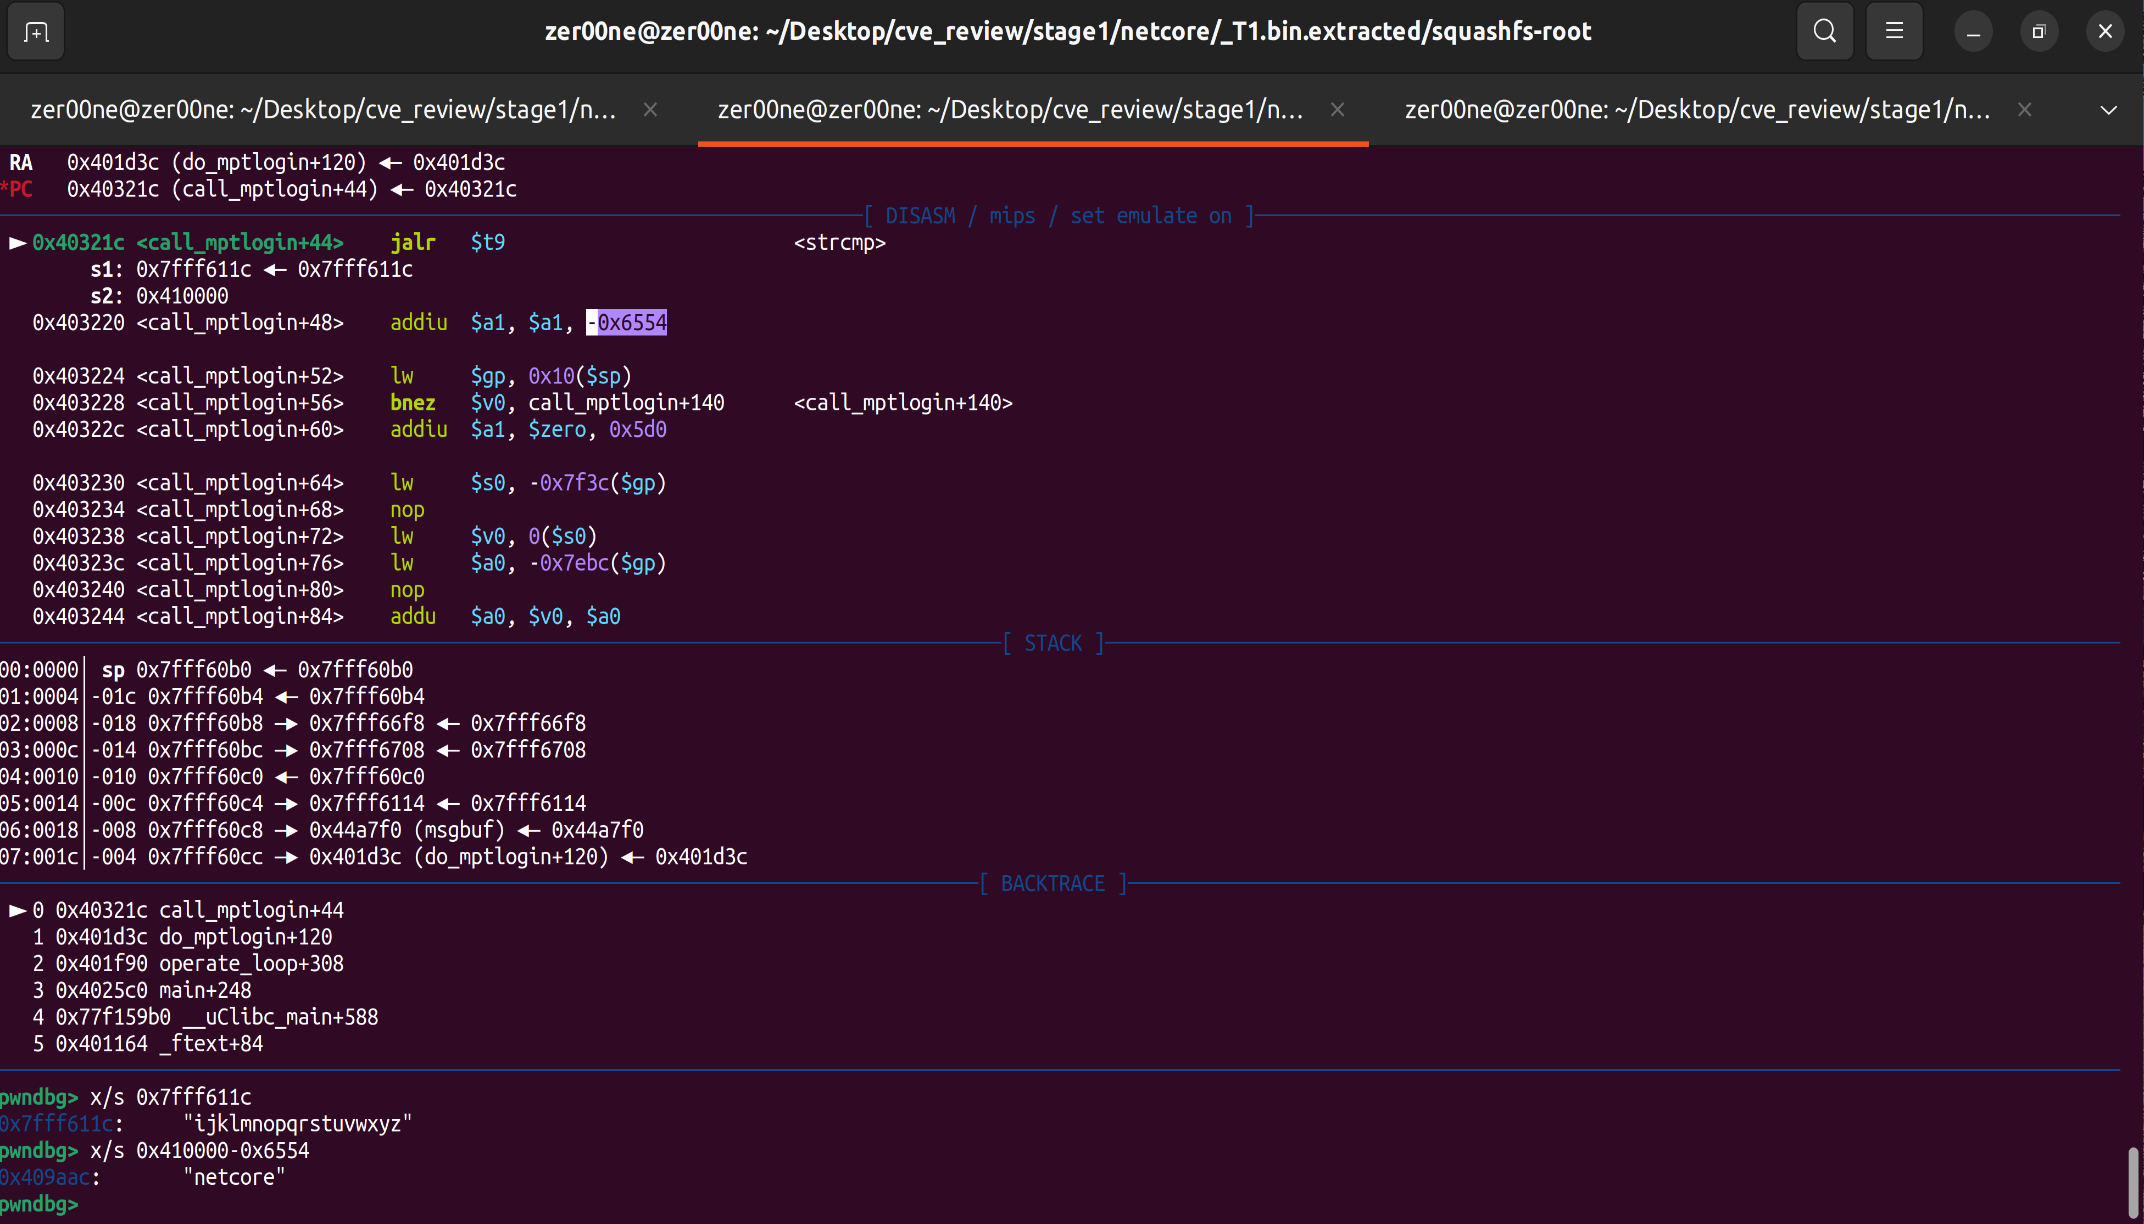This screenshot has height=1224, width=2144.
Task: Click backtrace frame 2 operate_loop+308
Action: [188, 964]
